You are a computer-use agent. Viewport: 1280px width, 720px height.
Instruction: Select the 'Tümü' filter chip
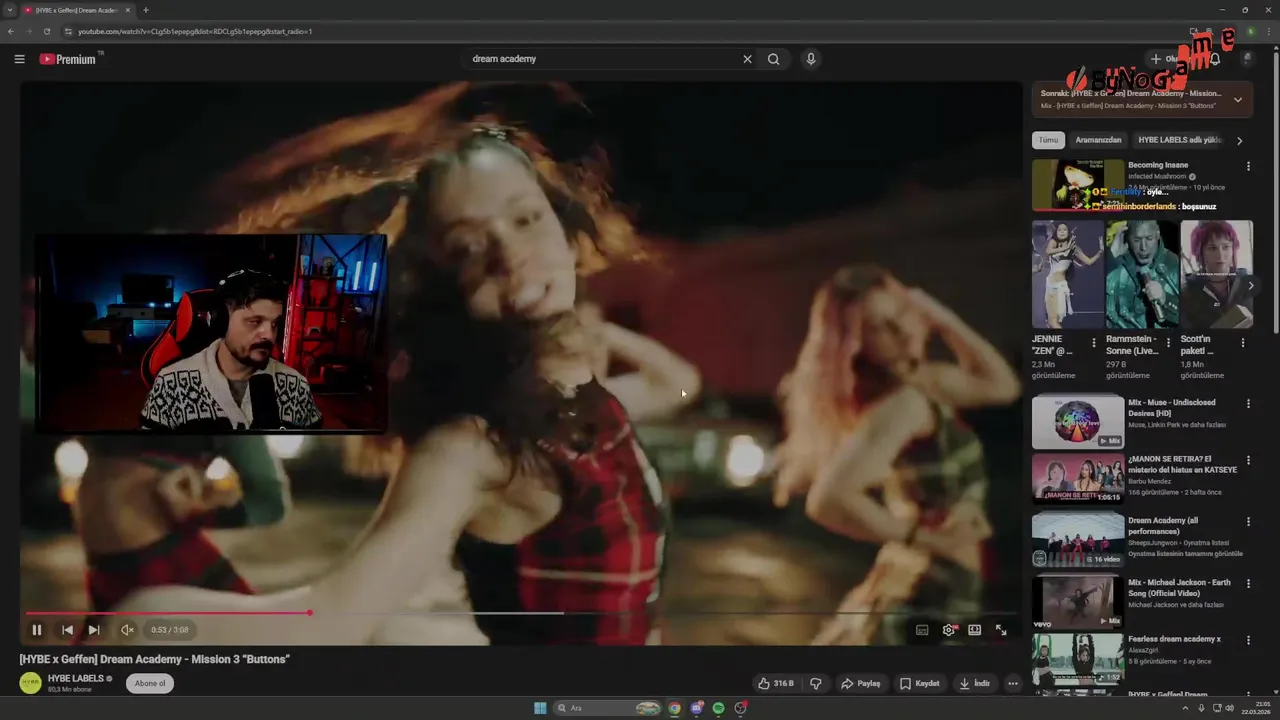[x=1048, y=140]
